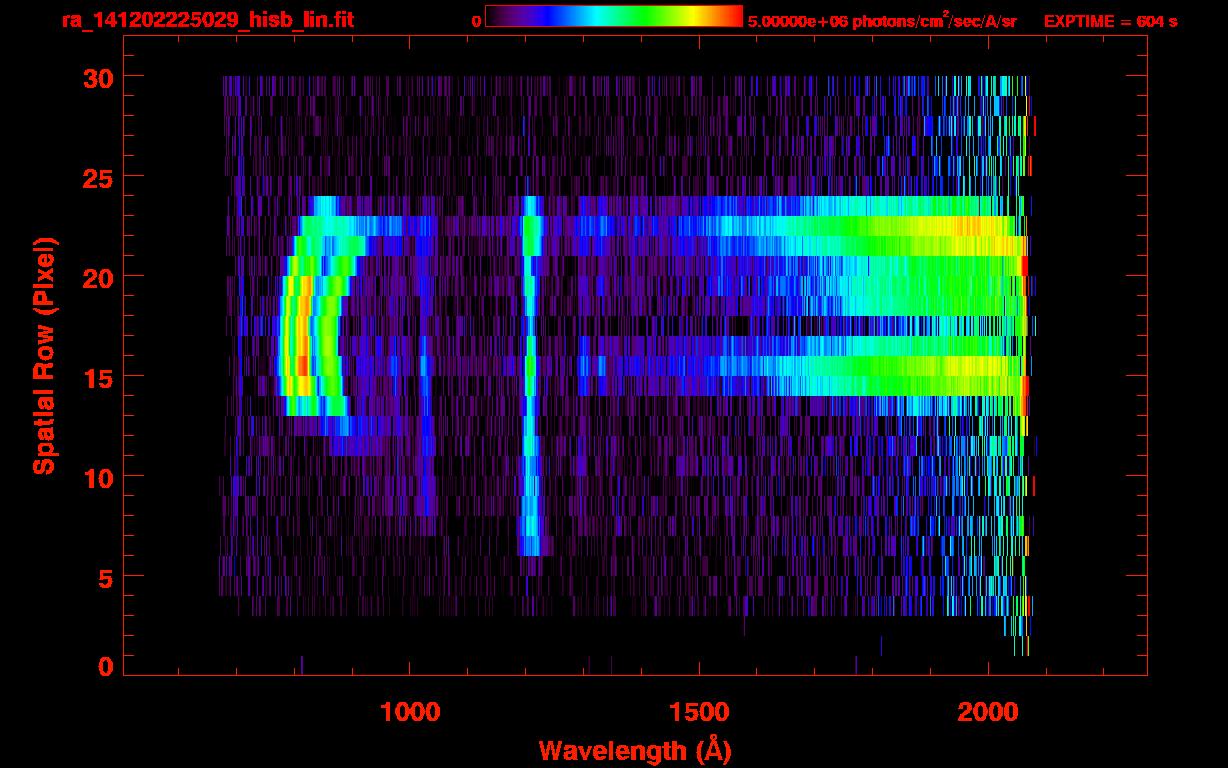Click the 2000 wavelength tick label
The width and height of the screenshot is (1228, 768).
click(x=989, y=712)
